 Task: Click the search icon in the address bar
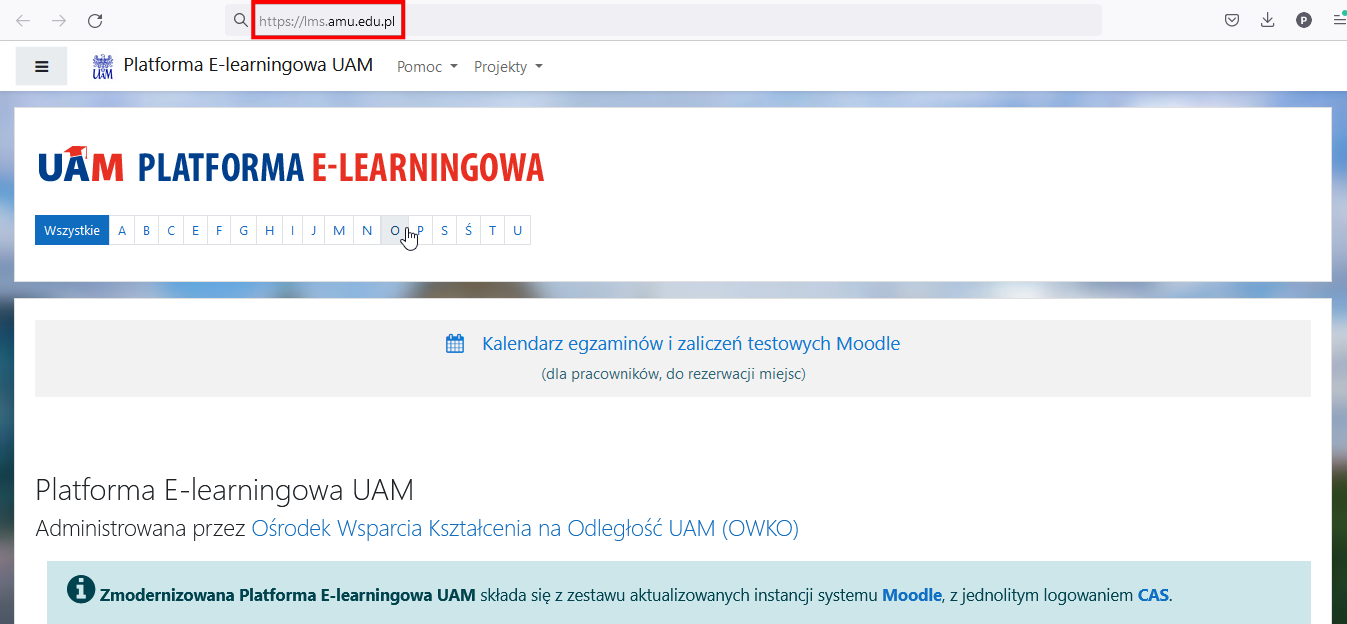click(x=240, y=19)
